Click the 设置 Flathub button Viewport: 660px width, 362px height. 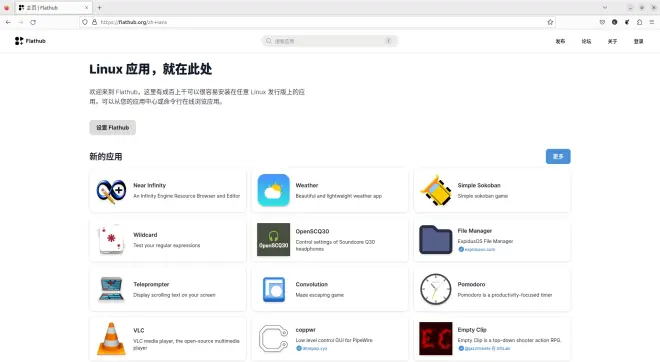tap(112, 128)
